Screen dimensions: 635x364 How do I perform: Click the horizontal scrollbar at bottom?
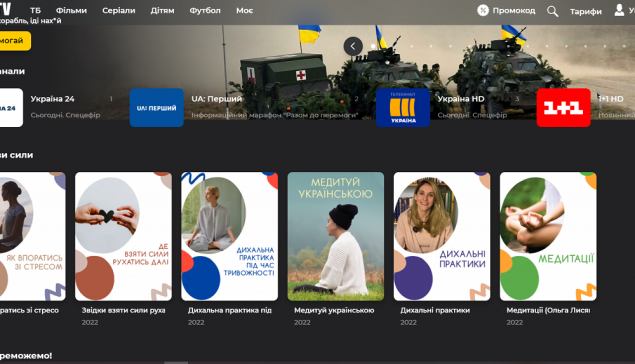[x=176, y=363]
